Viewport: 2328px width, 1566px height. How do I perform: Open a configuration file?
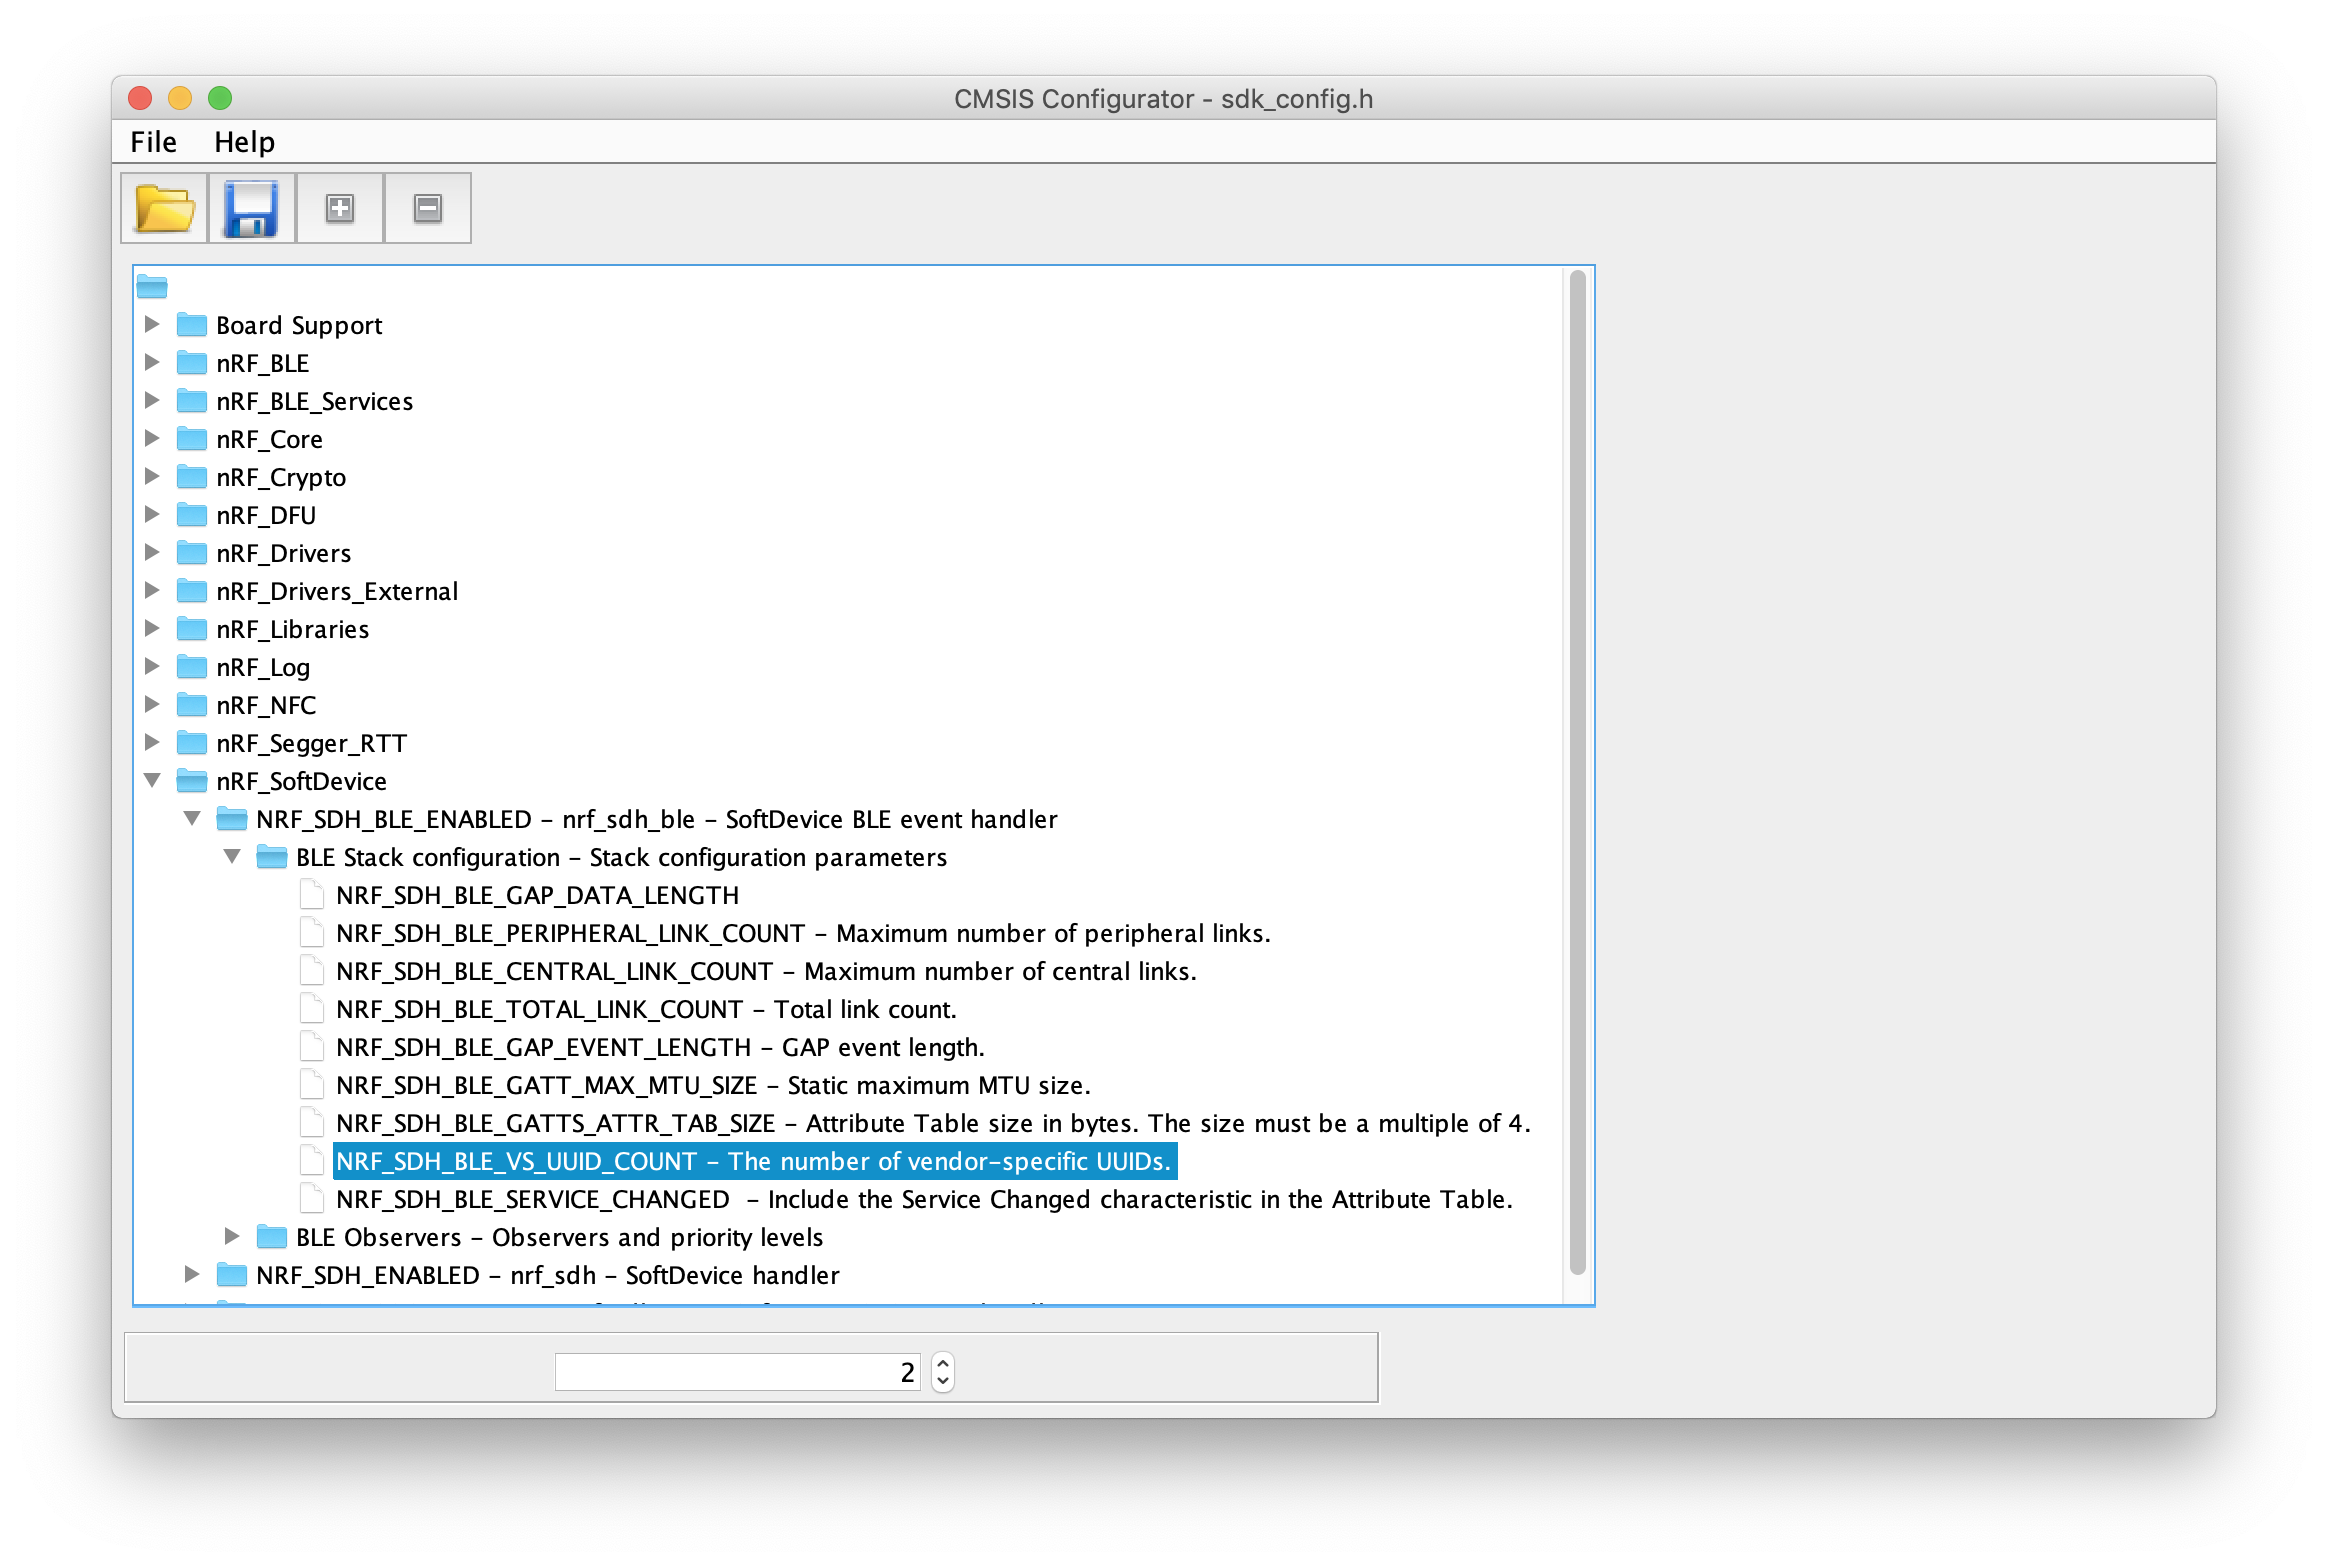click(163, 207)
